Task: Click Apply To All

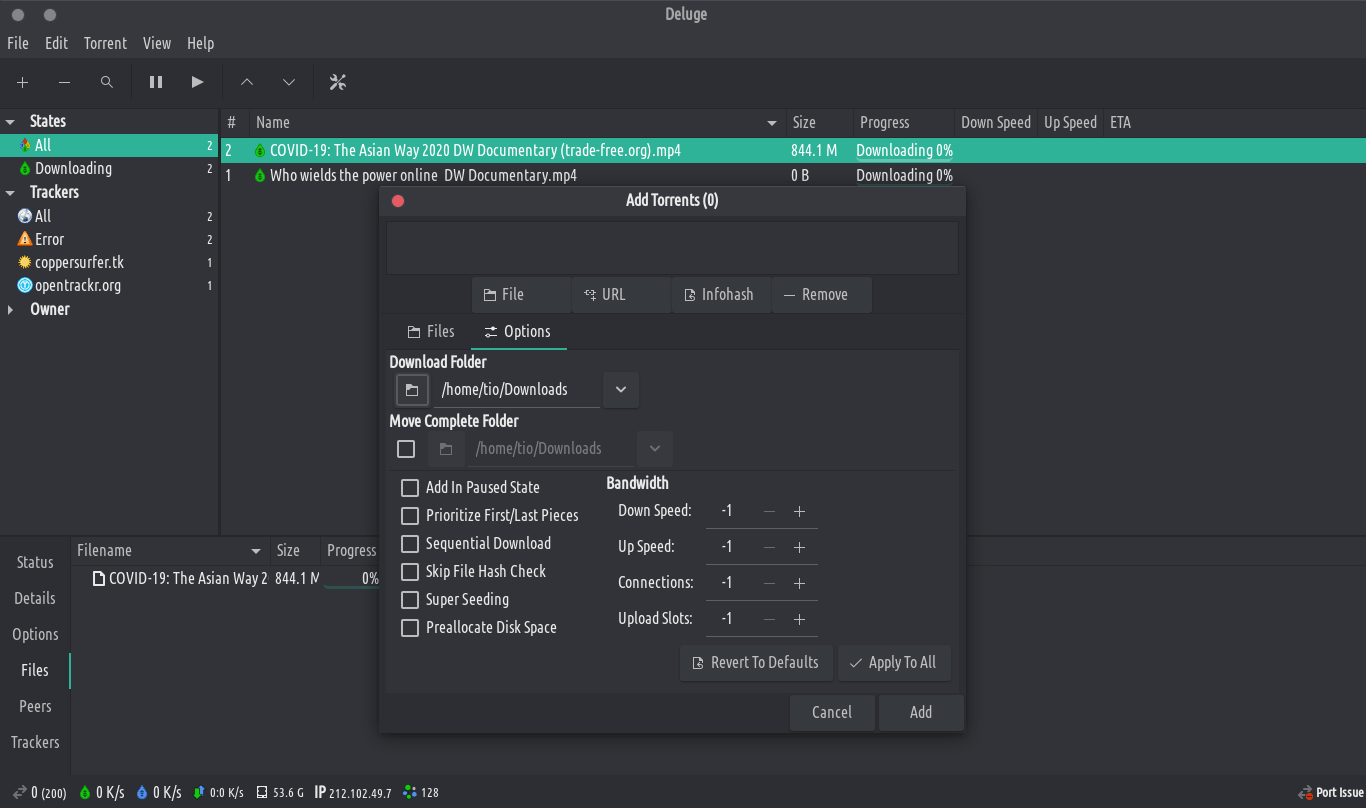Action: (894, 663)
